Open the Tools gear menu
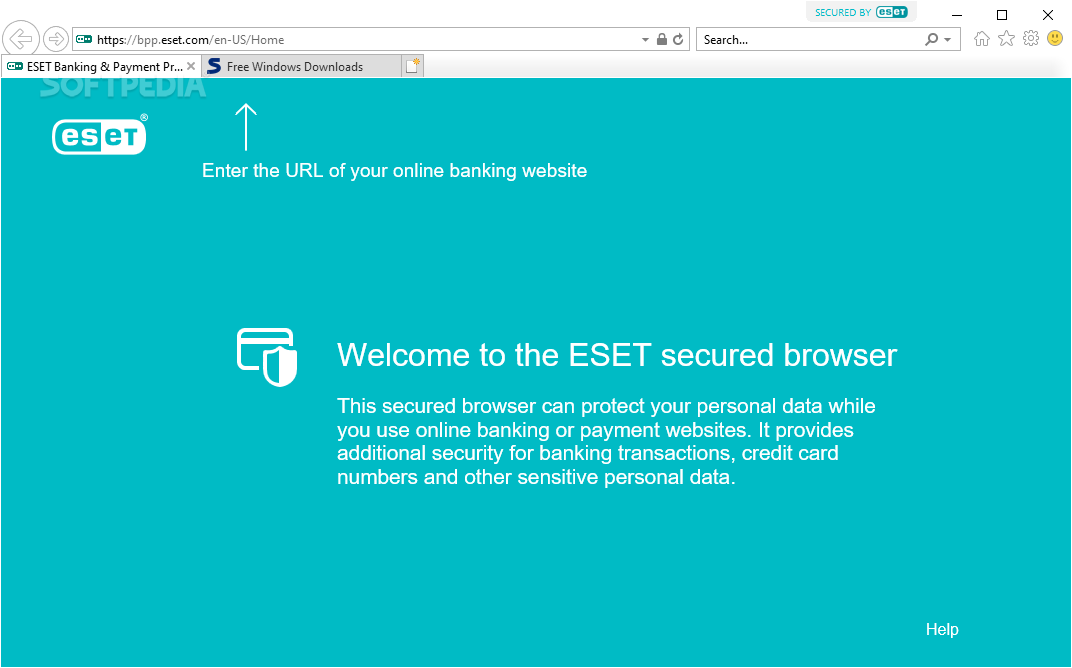Screen dimensions: 1072x668 [x=1031, y=38]
